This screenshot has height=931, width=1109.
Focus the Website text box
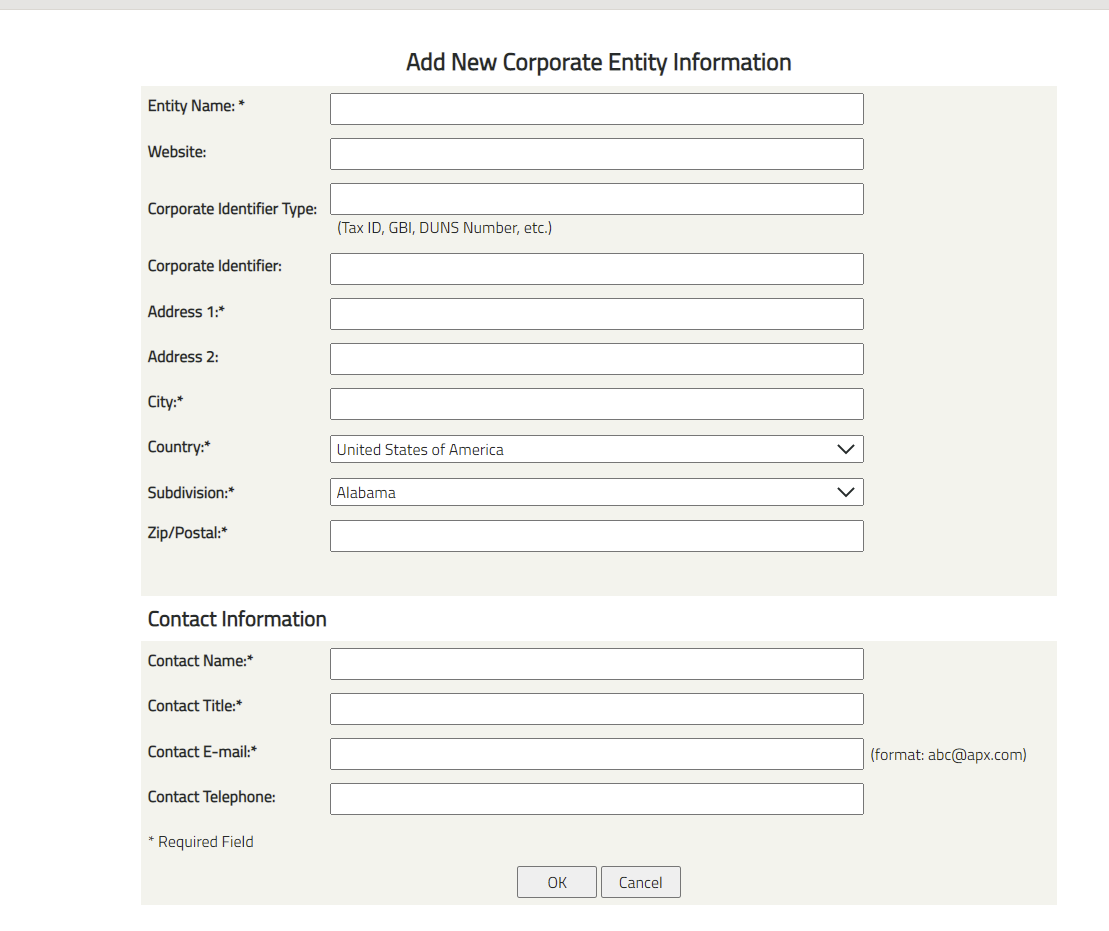[596, 154]
